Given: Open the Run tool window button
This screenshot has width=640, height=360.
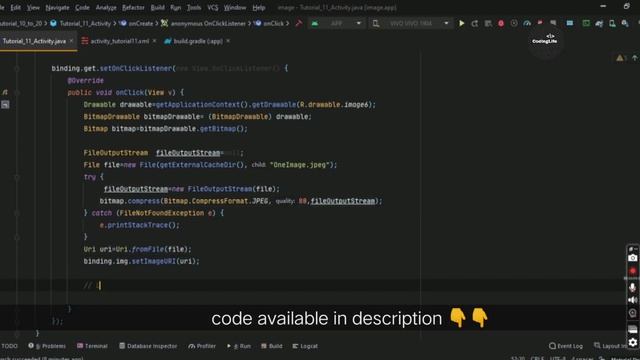Looking at the screenshot, I should click(239, 346).
